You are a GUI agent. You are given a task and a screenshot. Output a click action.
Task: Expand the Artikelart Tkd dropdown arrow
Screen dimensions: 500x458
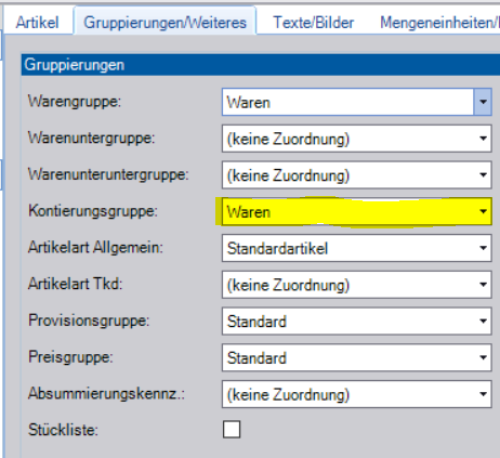point(483,284)
